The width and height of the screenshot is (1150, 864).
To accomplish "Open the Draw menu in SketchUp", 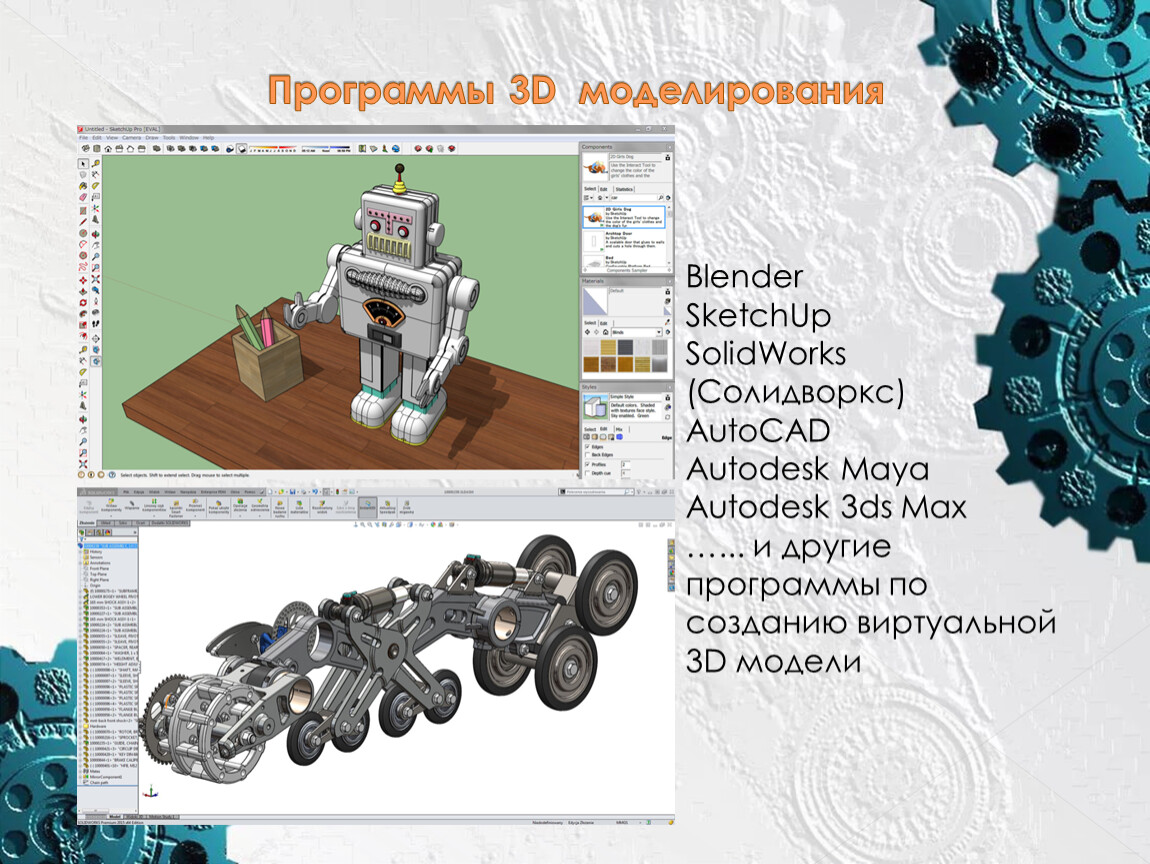I will 152,138.
